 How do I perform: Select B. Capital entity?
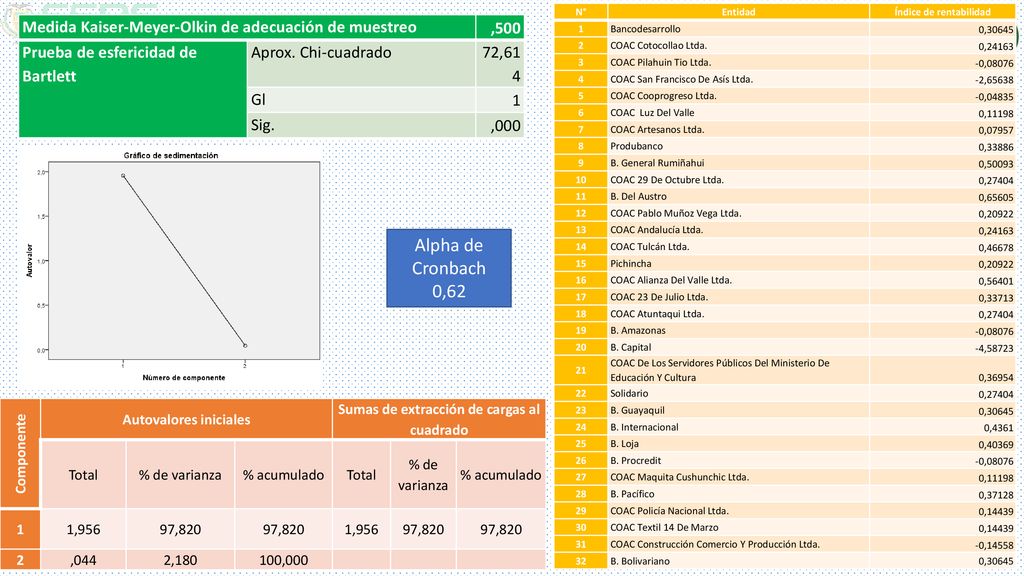(x=631, y=347)
